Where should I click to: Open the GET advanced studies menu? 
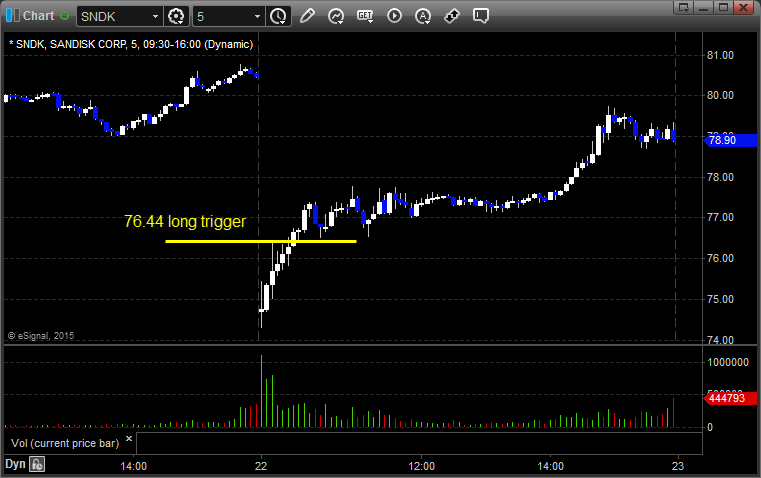(365, 16)
